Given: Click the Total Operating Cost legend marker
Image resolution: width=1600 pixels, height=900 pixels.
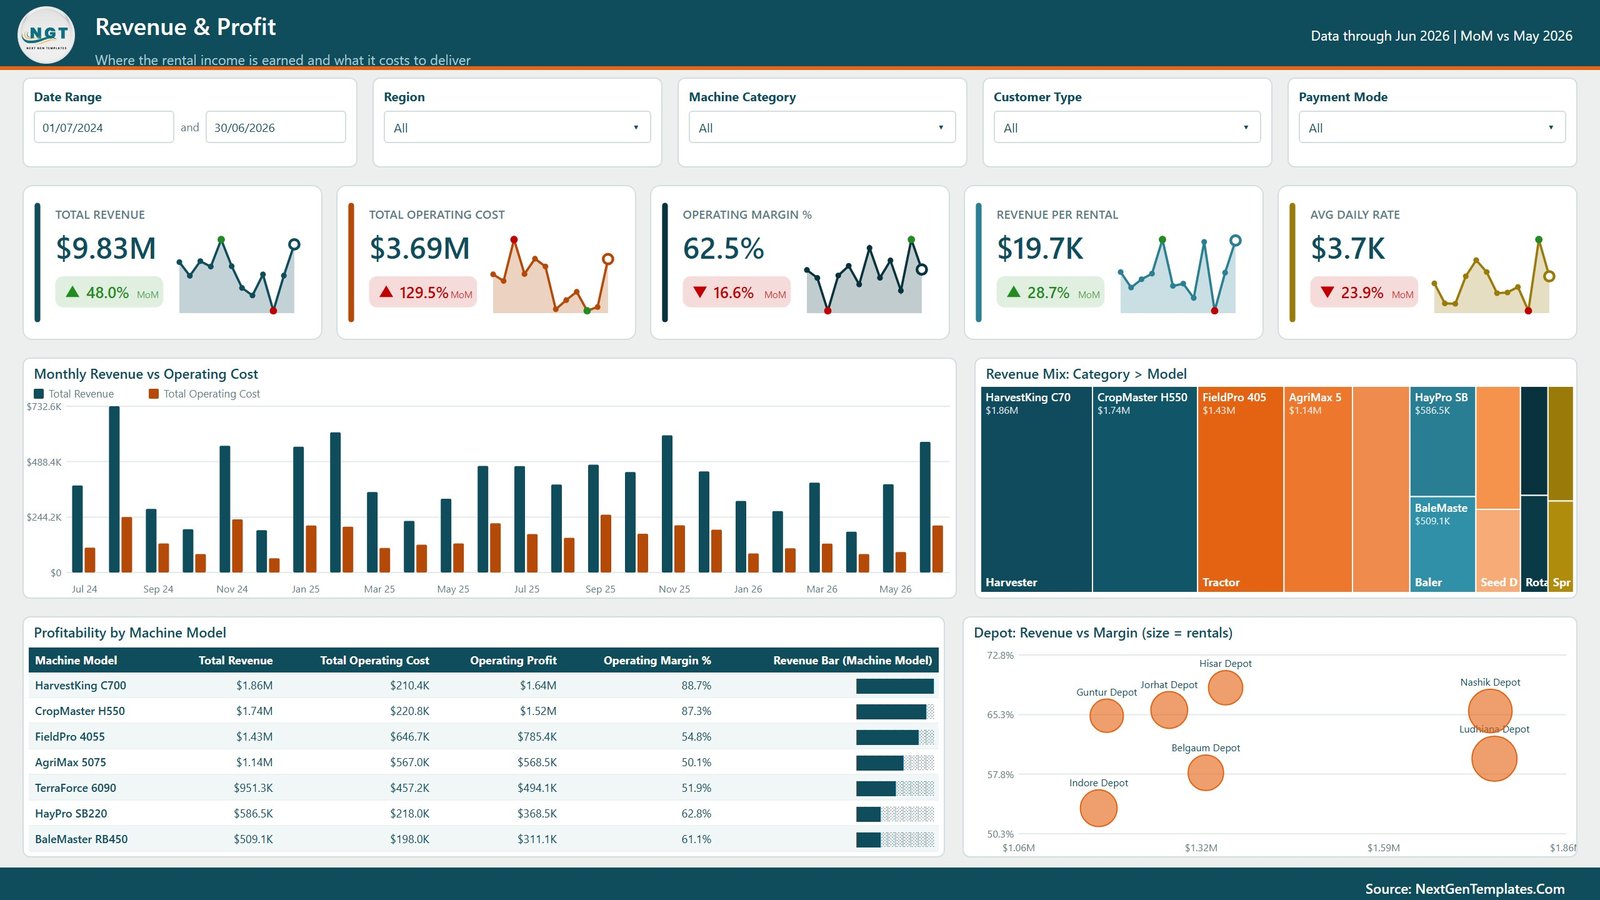Looking at the screenshot, I should point(154,394).
